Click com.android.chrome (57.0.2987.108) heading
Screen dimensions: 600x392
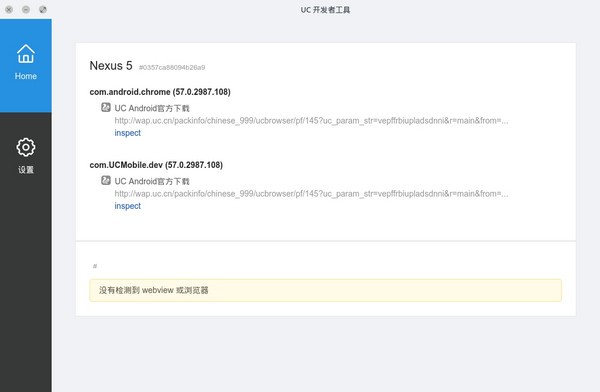coord(160,92)
